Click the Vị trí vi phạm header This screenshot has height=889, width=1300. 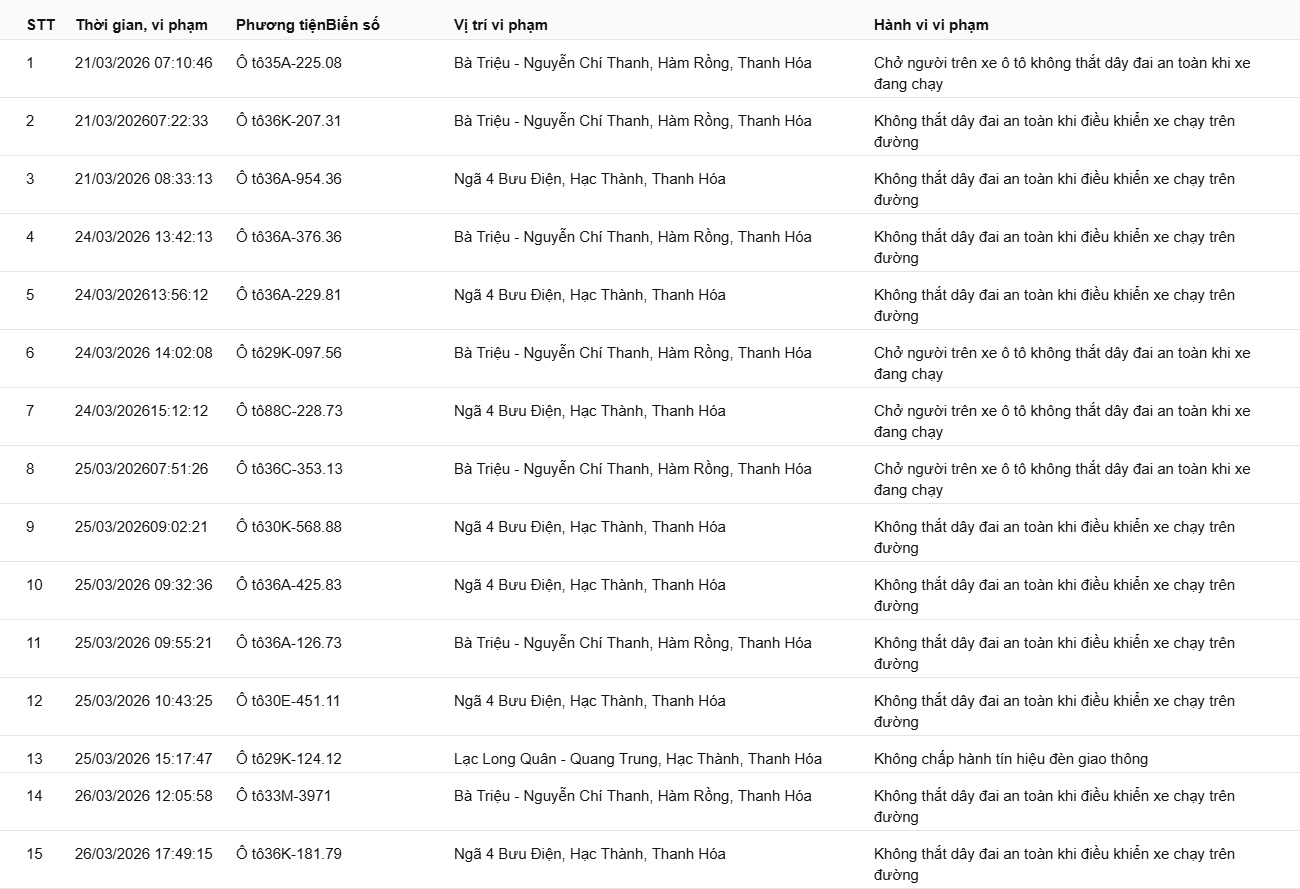(501, 25)
